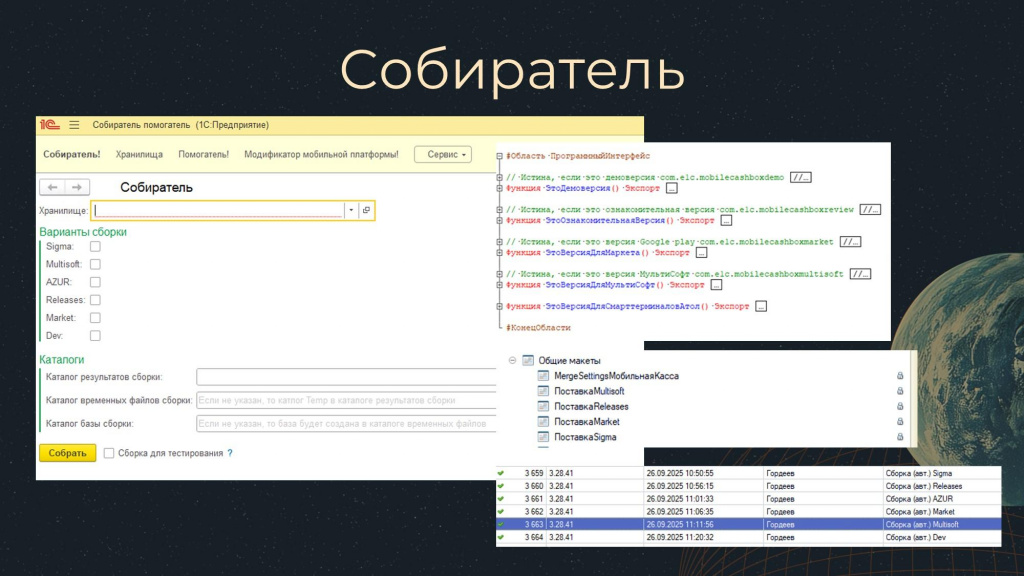Select MergeSettingsМобильнаяКасса tree item
The height and width of the screenshot is (576, 1024).
pyautogui.click(x=616, y=376)
